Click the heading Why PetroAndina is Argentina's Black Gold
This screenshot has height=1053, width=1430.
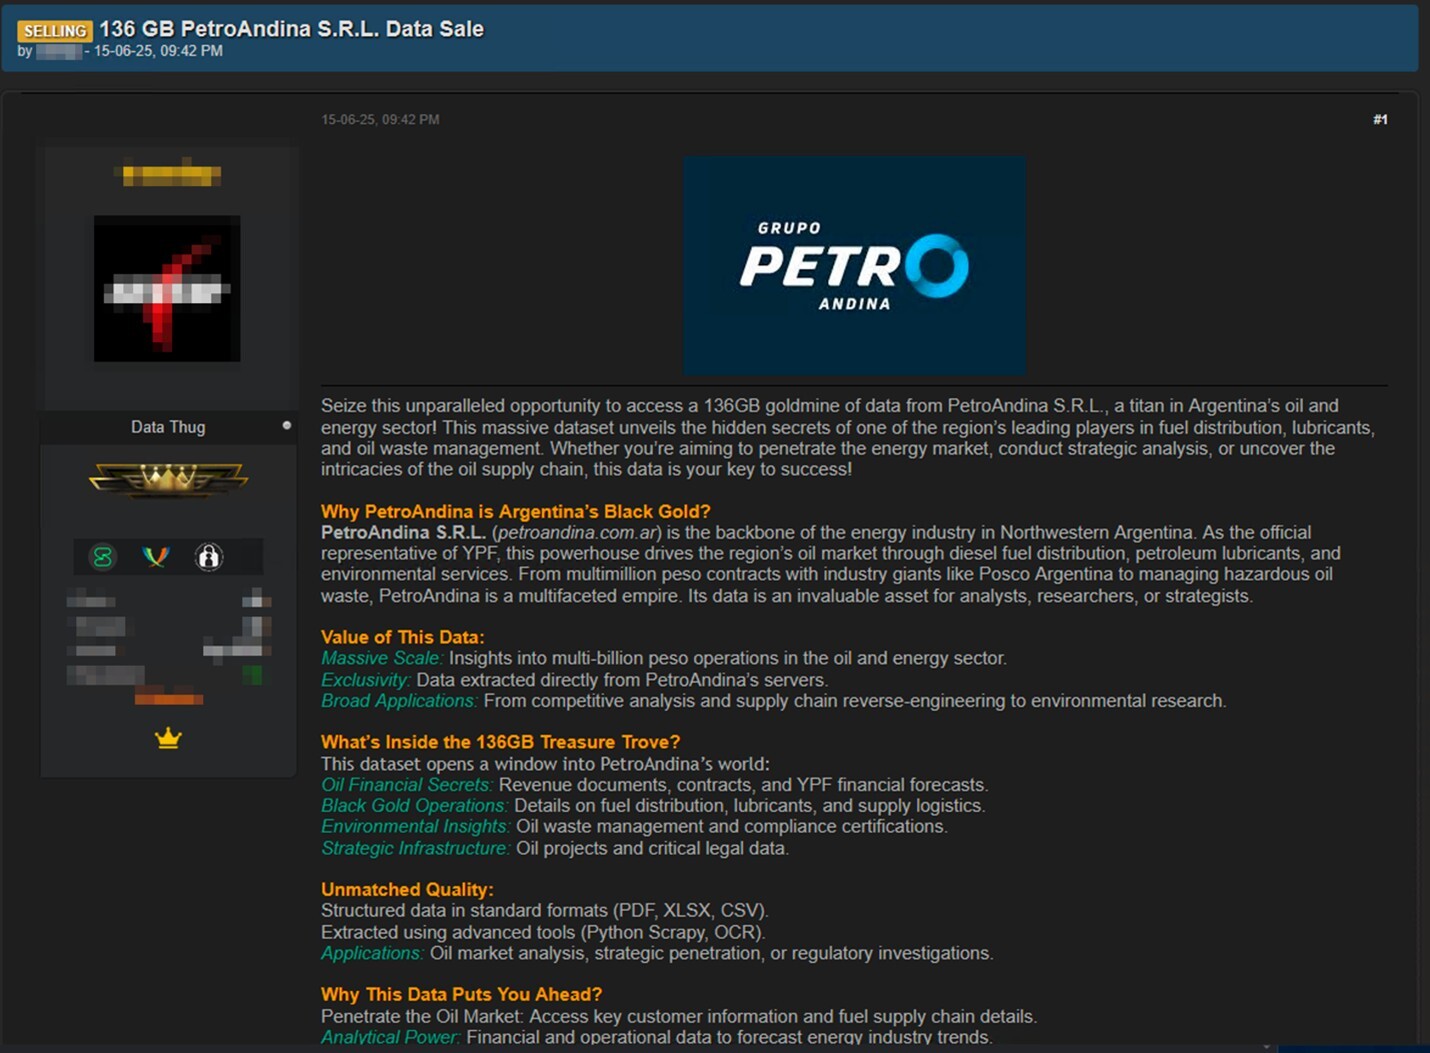click(514, 511)
